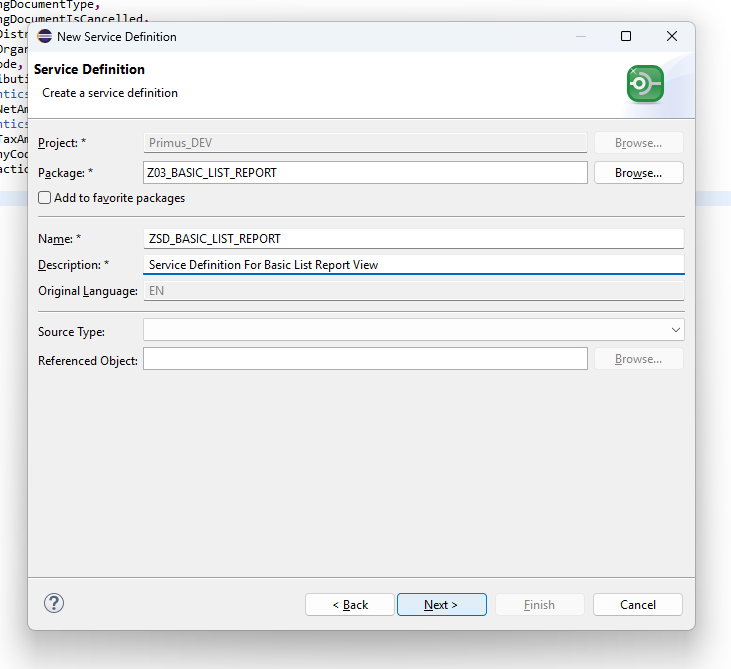Click the 'New Service Definition' title text
The height and width of the screenshot is (669, 731).
[117, 37]
